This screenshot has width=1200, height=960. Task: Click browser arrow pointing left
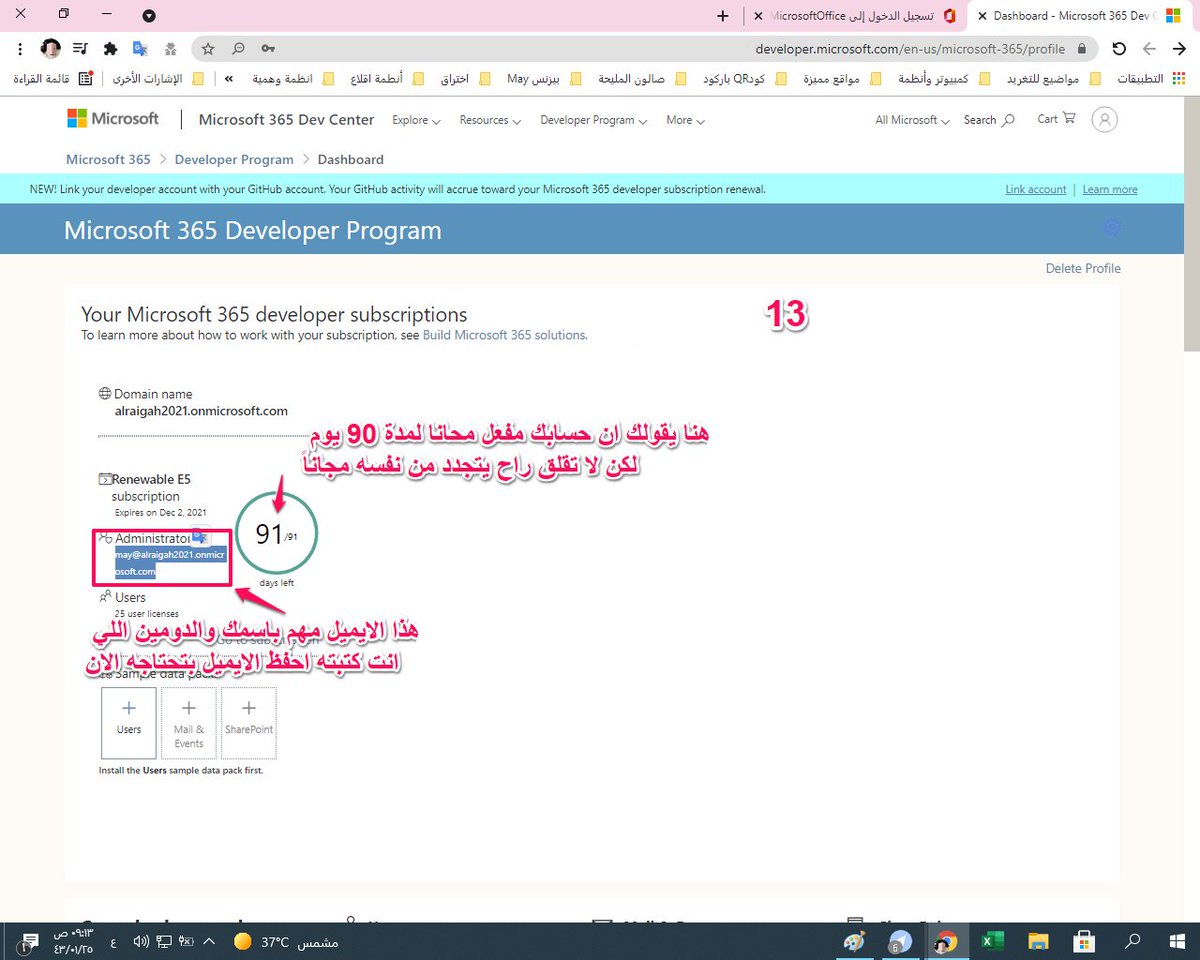[1149, 48]
